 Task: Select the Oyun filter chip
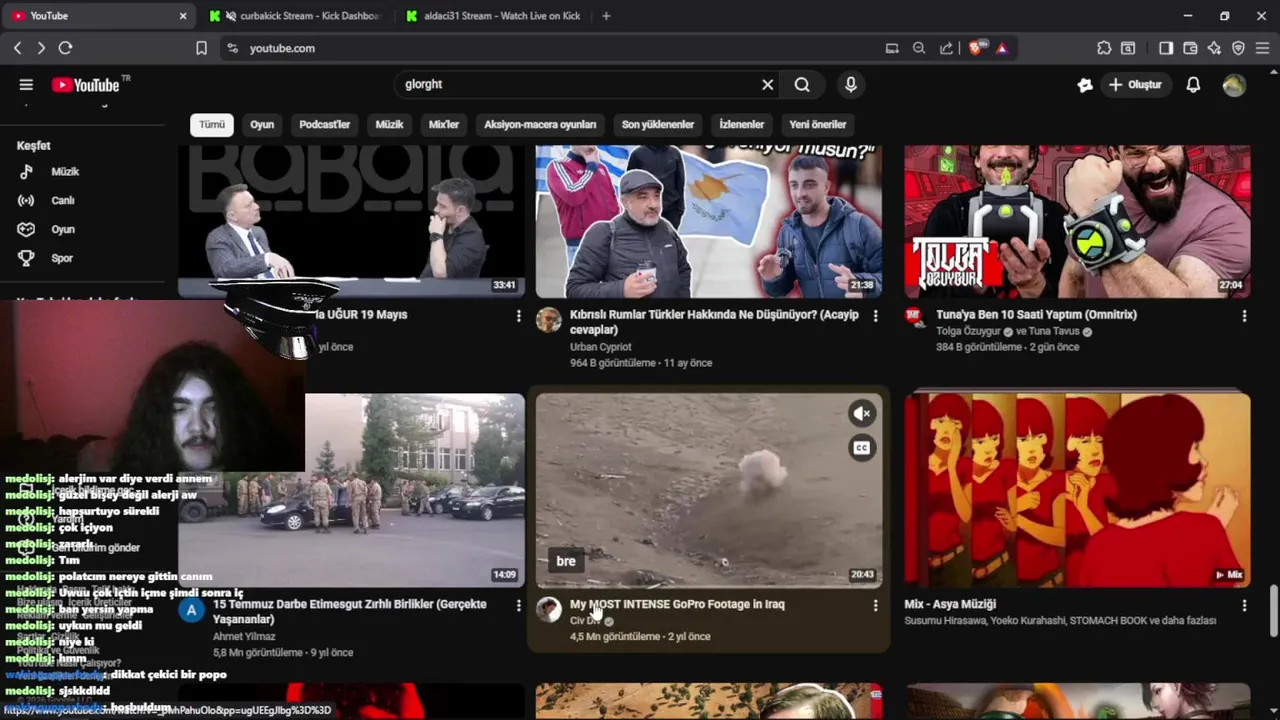point(262,125)
